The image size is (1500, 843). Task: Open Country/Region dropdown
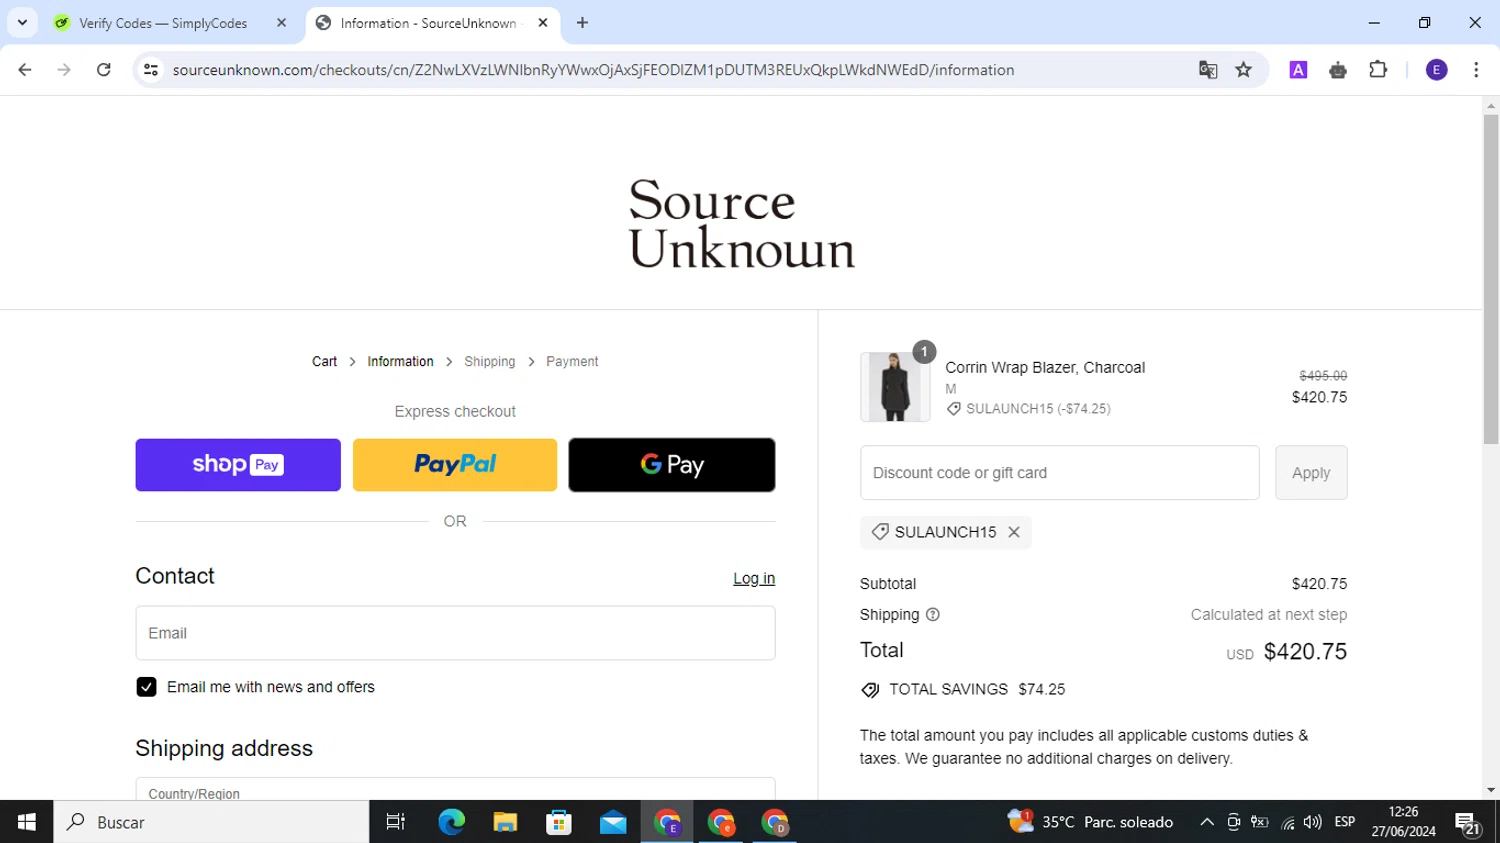tap(455, 789)
